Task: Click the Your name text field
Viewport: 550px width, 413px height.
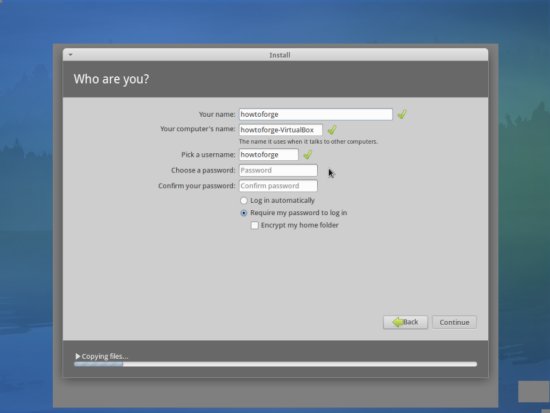Action: pyautogui.click(x=316, y=114)
